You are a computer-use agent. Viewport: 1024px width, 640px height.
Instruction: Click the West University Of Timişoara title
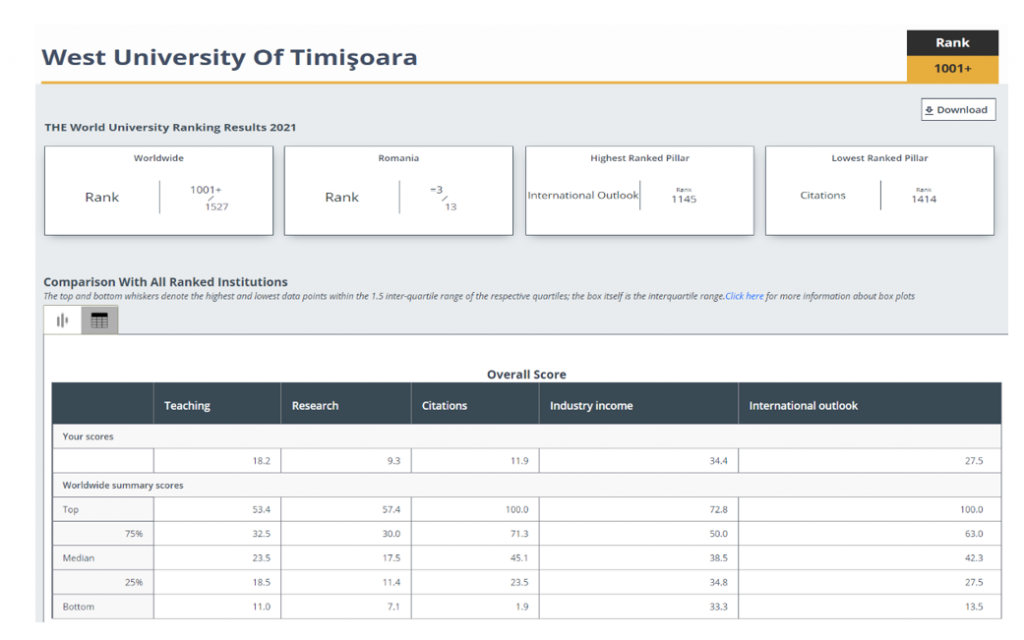[x=229, y=57]
